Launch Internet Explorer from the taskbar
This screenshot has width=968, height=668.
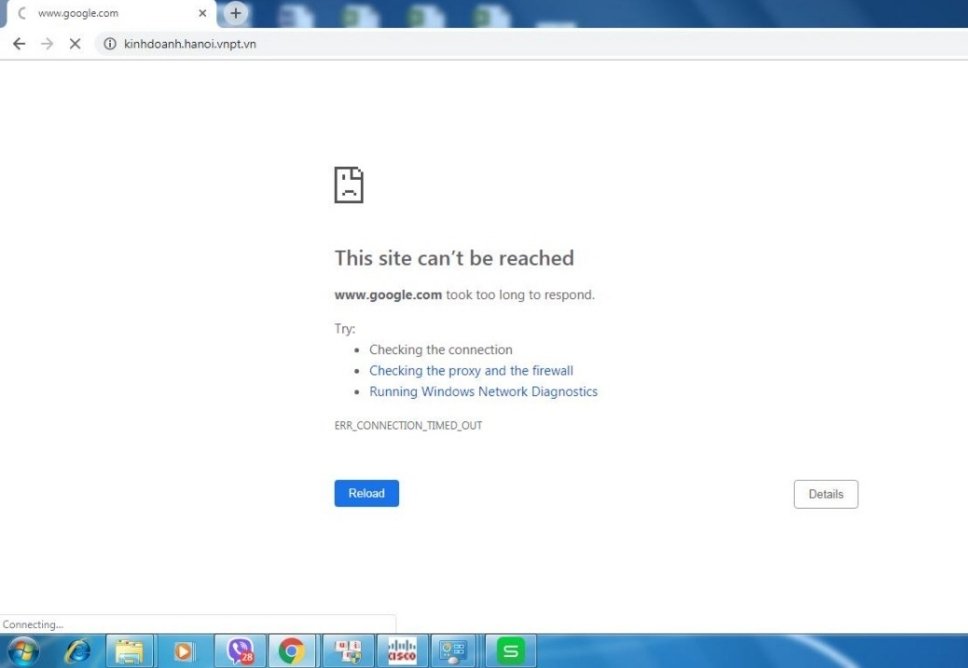pos(77,651)
